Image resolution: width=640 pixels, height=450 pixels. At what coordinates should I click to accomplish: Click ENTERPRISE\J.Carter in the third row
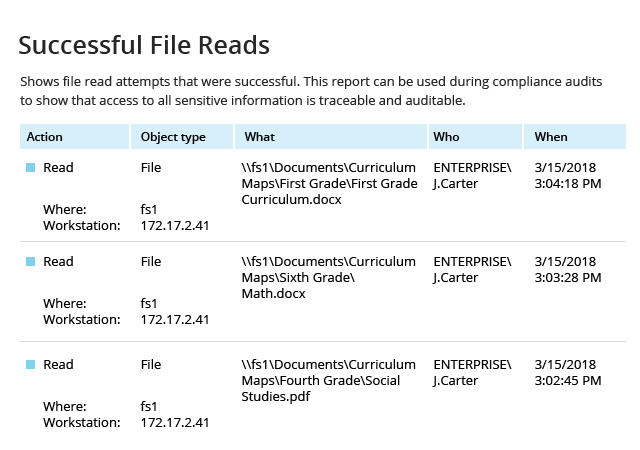coord(472,372)
